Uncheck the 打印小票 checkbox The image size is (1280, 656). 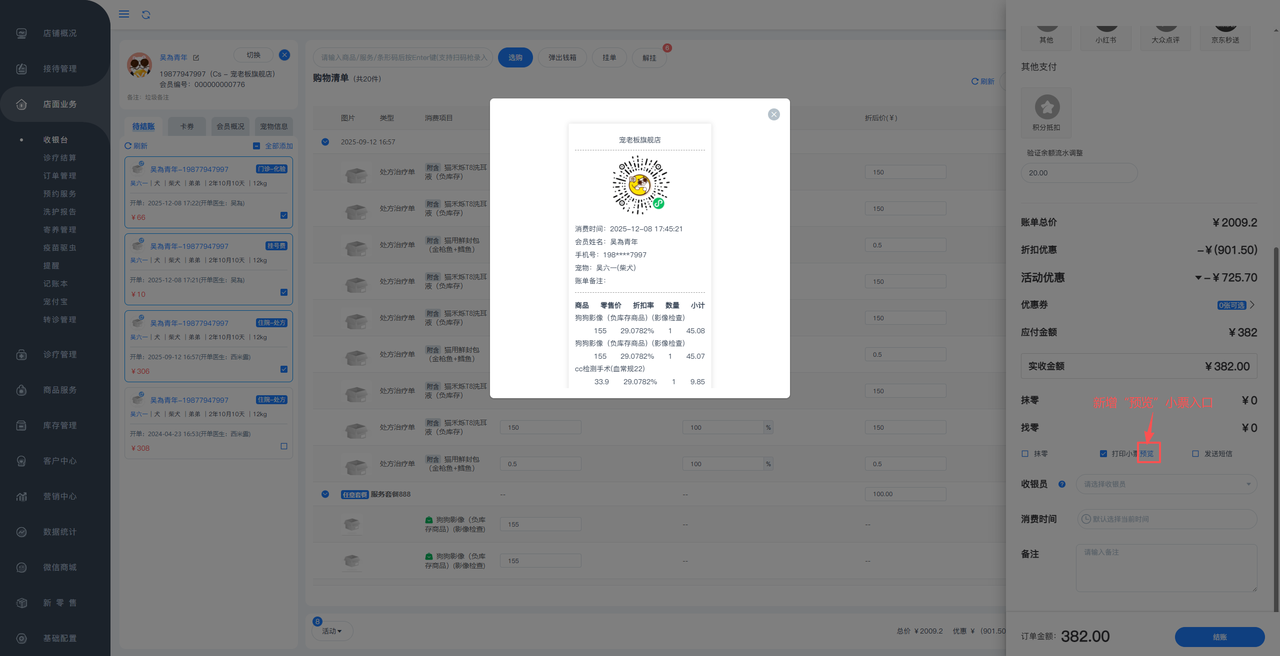[x=1103, y=454]
